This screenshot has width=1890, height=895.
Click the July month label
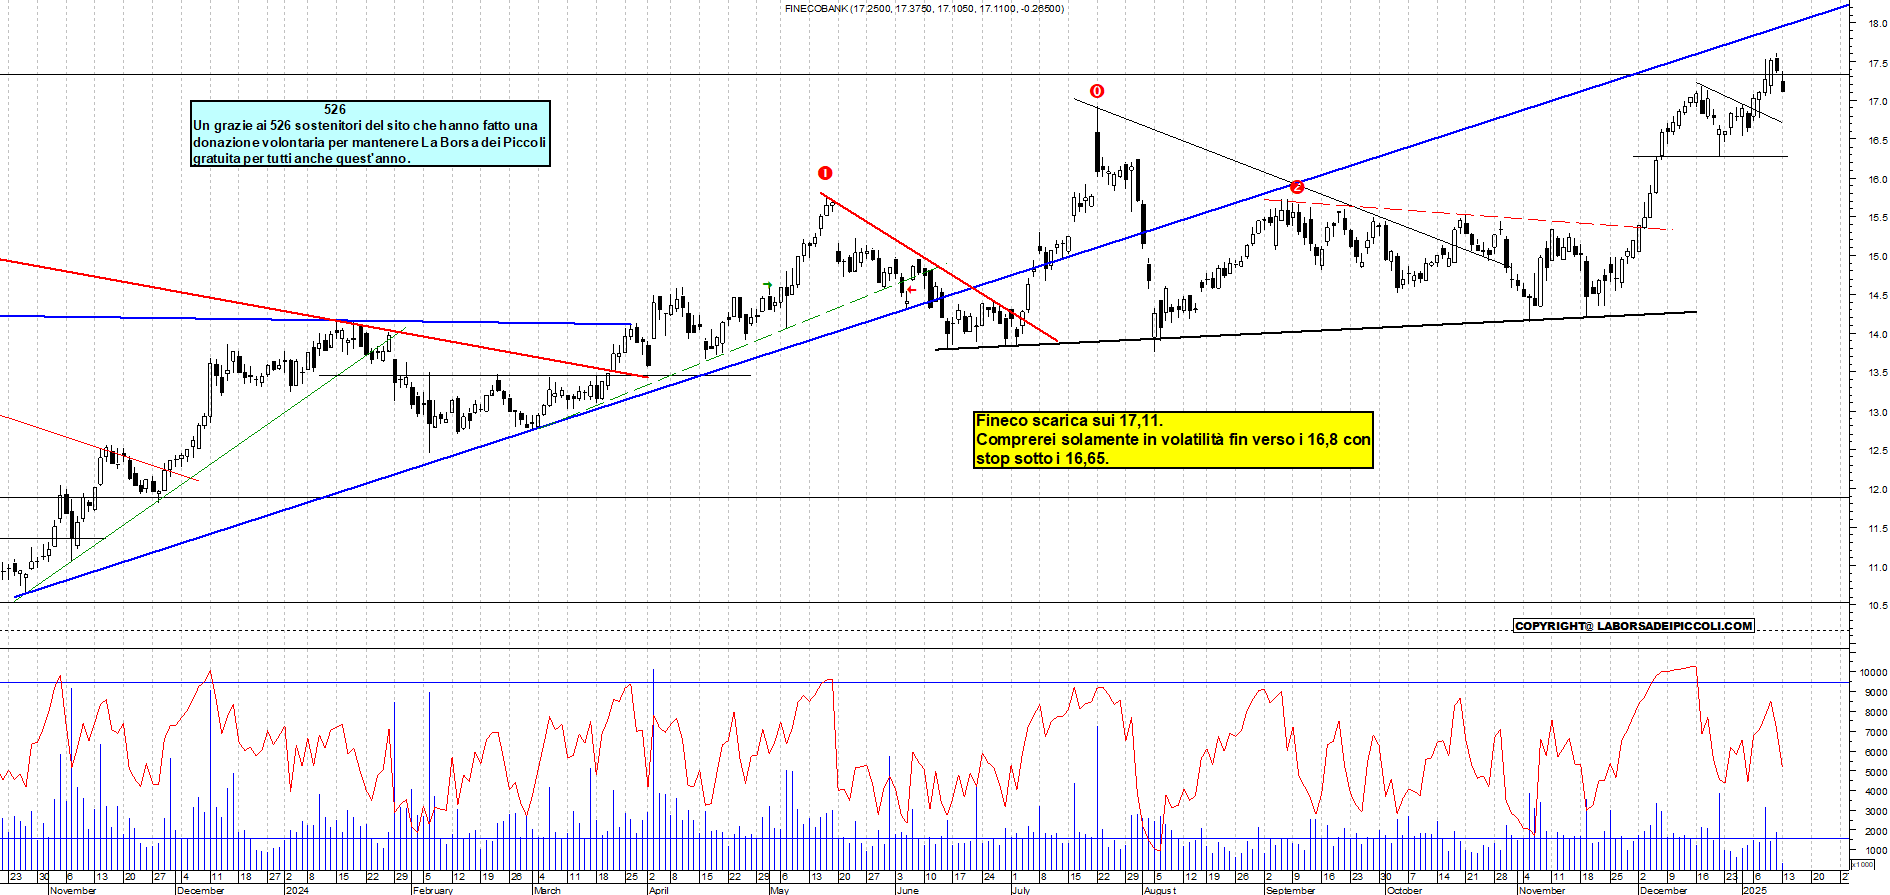(1021, 890)
